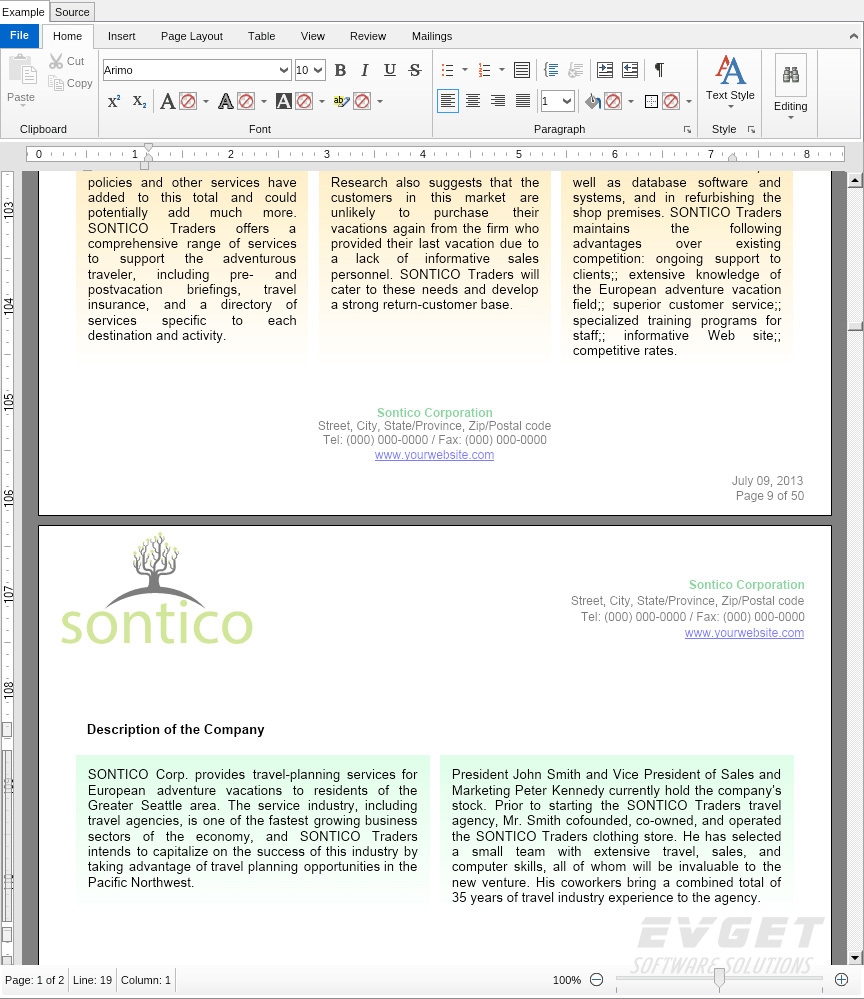This screenshot has width=864, height=999.
Task: Switch to the Review tab
Action: [x=368, y=36]
